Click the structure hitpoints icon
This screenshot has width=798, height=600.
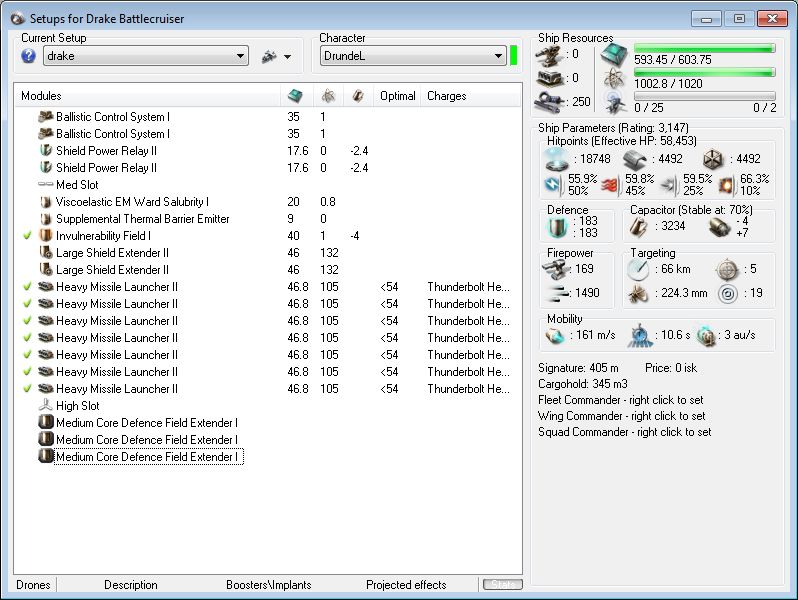click(713, 160)
